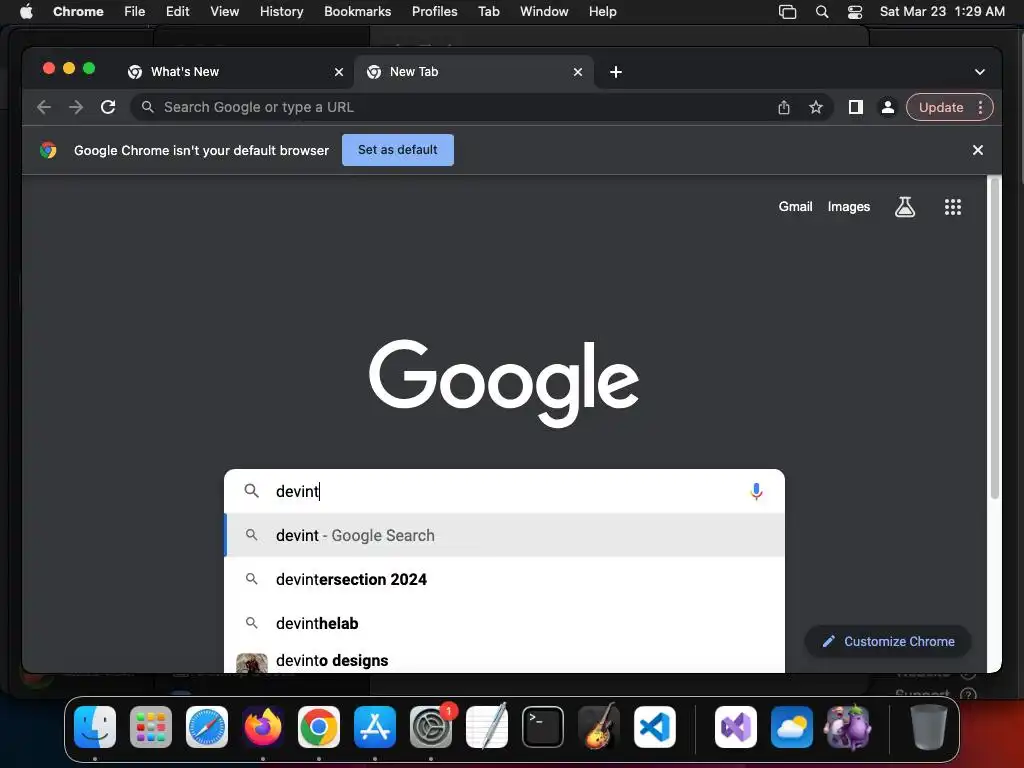Open the Help menu

coord(602,12)
